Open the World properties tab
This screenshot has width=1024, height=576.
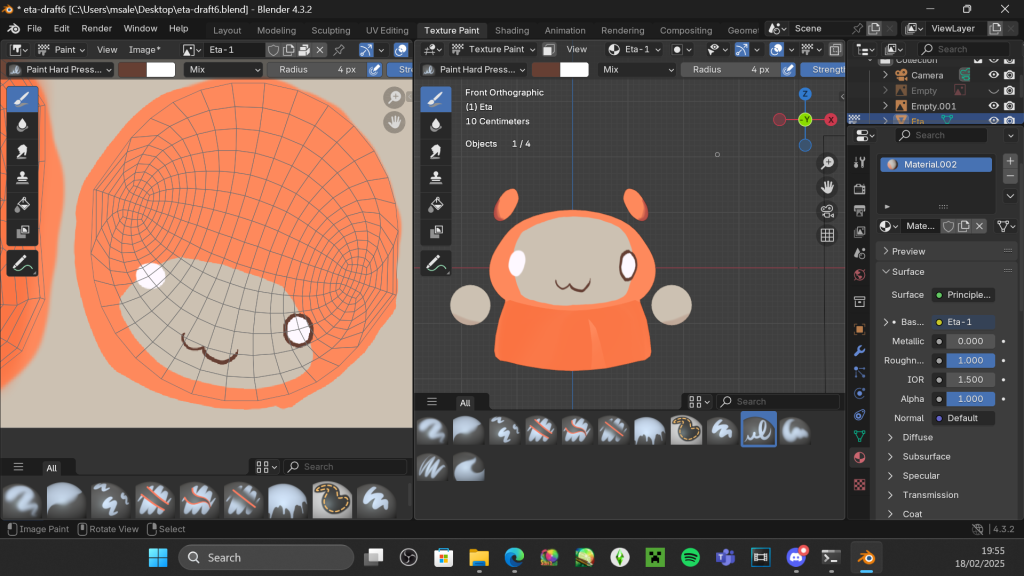point(859,275)
